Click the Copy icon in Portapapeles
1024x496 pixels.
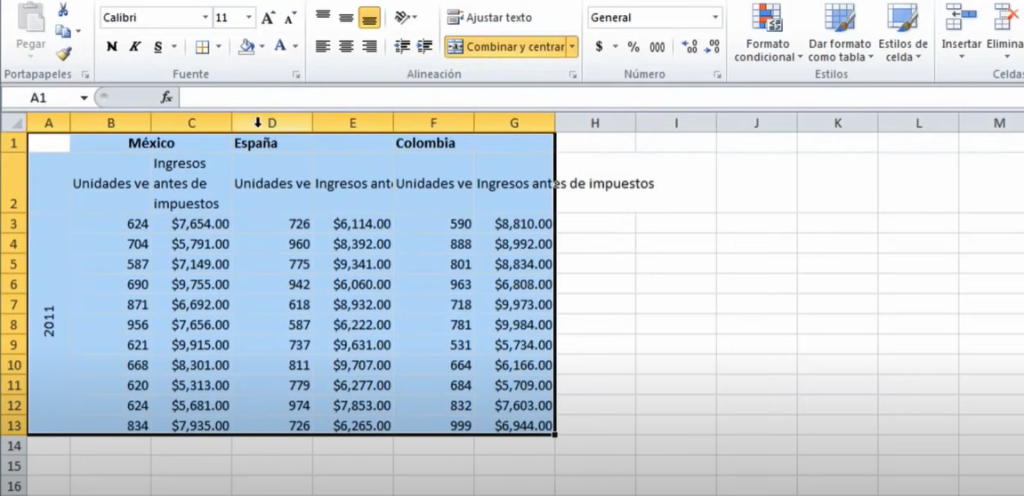[63, 31]
